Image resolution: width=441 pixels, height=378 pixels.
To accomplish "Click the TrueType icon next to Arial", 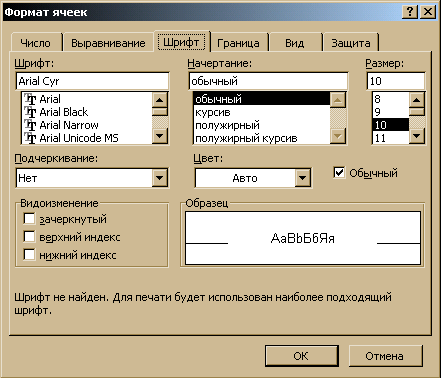I will (30, 99).
